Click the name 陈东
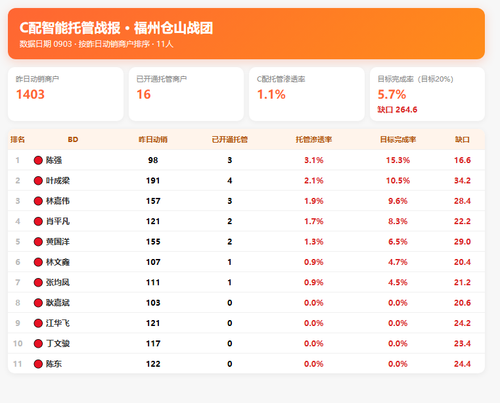500x403 pixels. click(54, 364)
